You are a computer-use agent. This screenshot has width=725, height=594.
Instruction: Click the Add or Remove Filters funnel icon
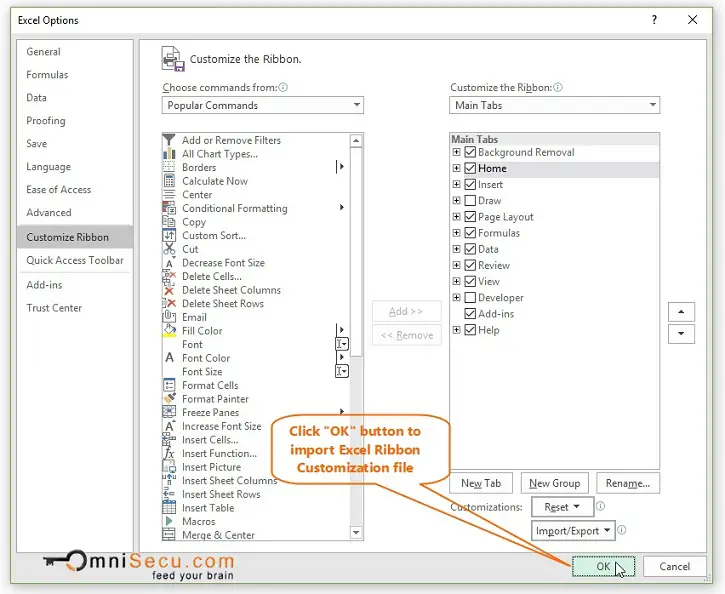click(169, 140)
